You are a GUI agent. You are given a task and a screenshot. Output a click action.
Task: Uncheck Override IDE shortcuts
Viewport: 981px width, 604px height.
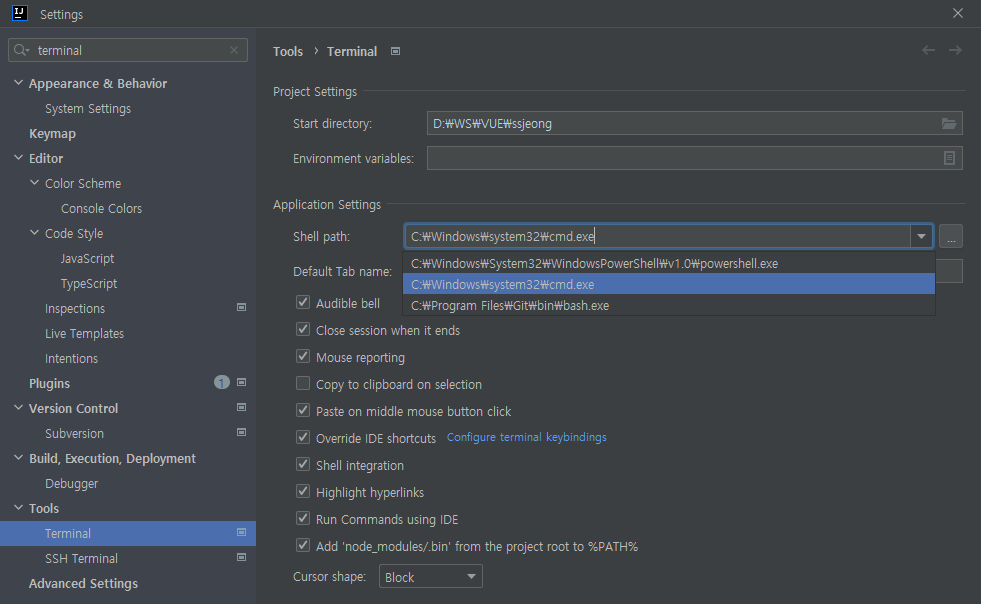pyautogui.click(x=303, y=437)
